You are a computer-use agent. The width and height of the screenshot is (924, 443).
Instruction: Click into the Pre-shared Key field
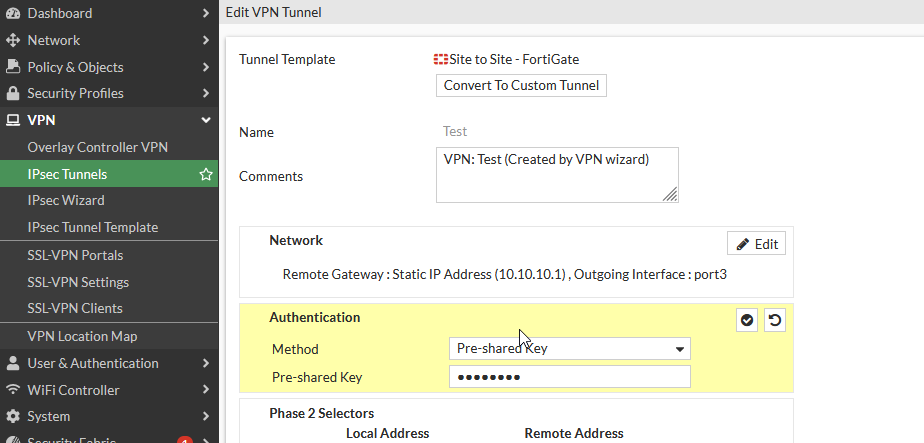coord(569,377)
